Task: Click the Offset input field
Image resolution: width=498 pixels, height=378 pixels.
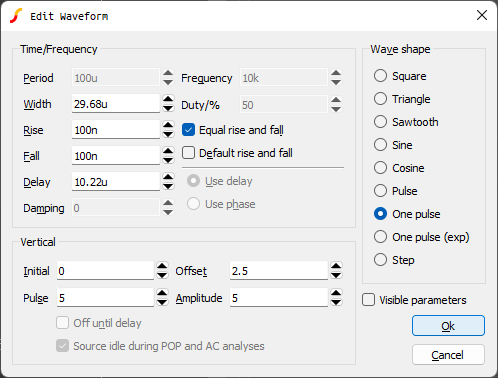Action: 279,271
